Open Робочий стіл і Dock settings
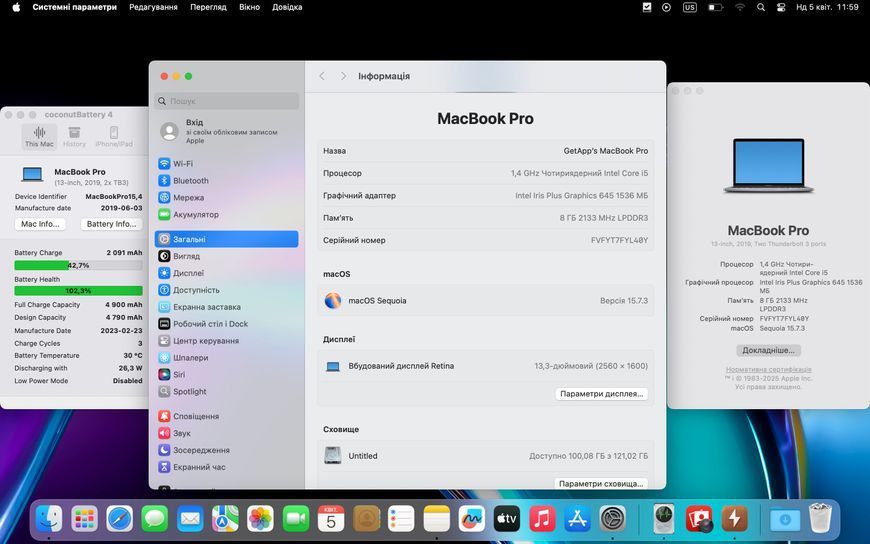This screenshot has width=870, height=544. 226,324
